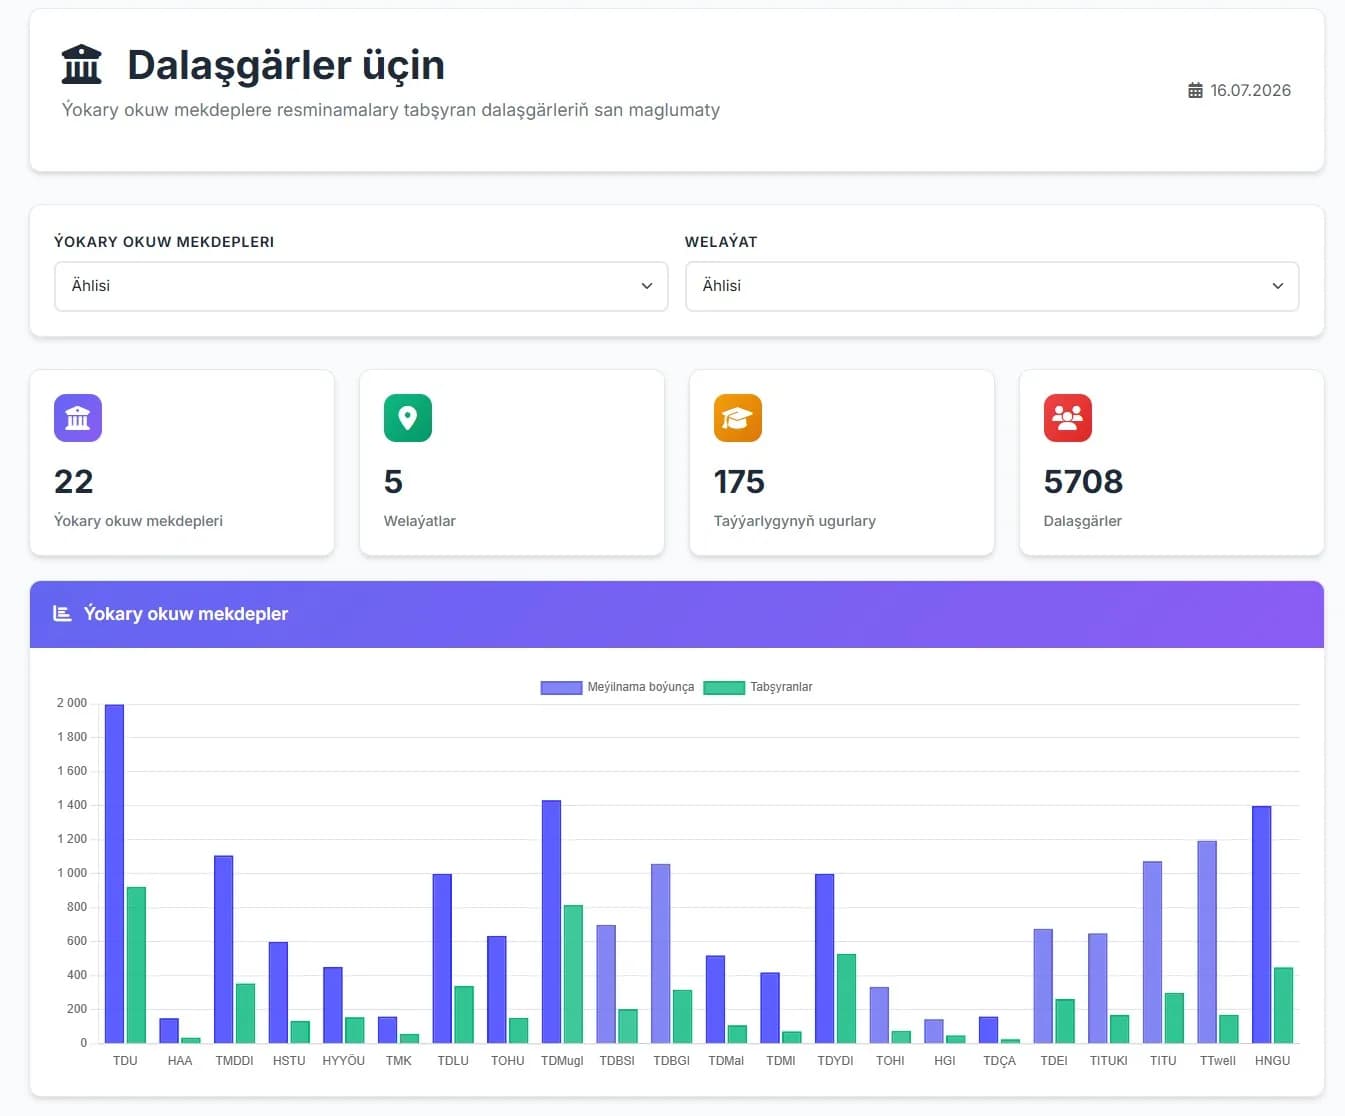Click the bar chart icon in Ýokary okuw mekdepler header

[x=62, y=613]
